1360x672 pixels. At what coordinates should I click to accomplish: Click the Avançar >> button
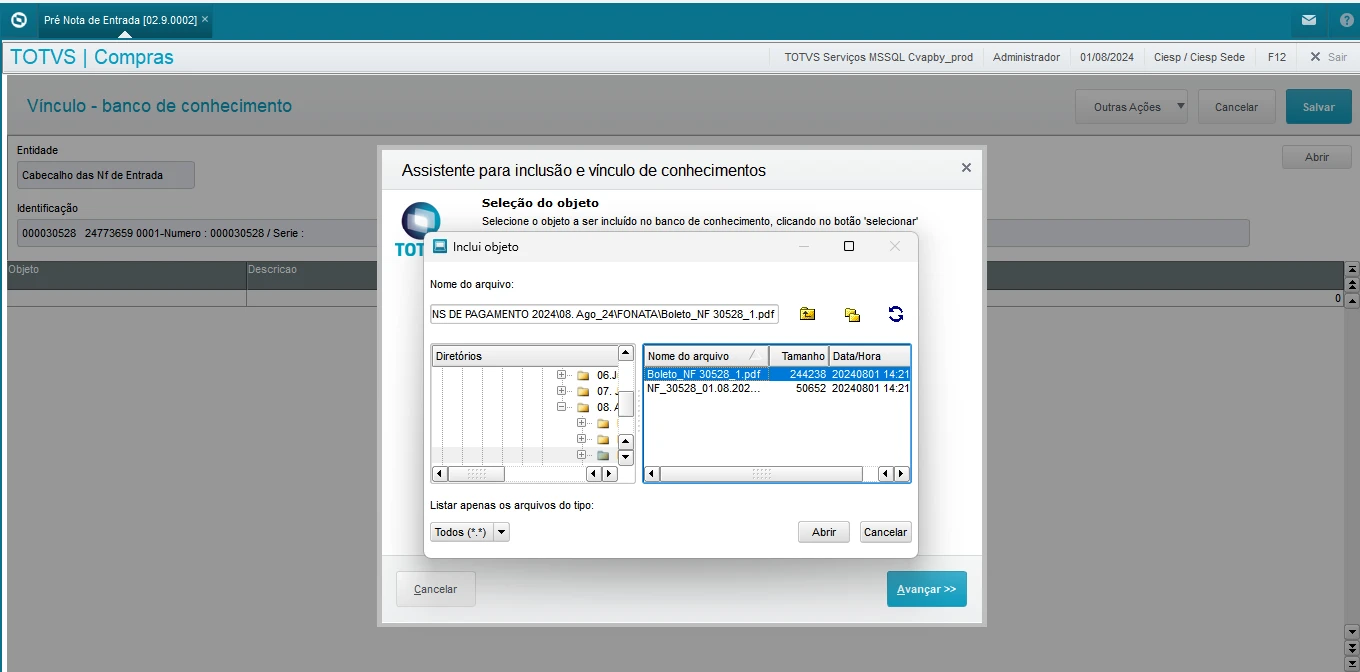[x=926, y=589]
